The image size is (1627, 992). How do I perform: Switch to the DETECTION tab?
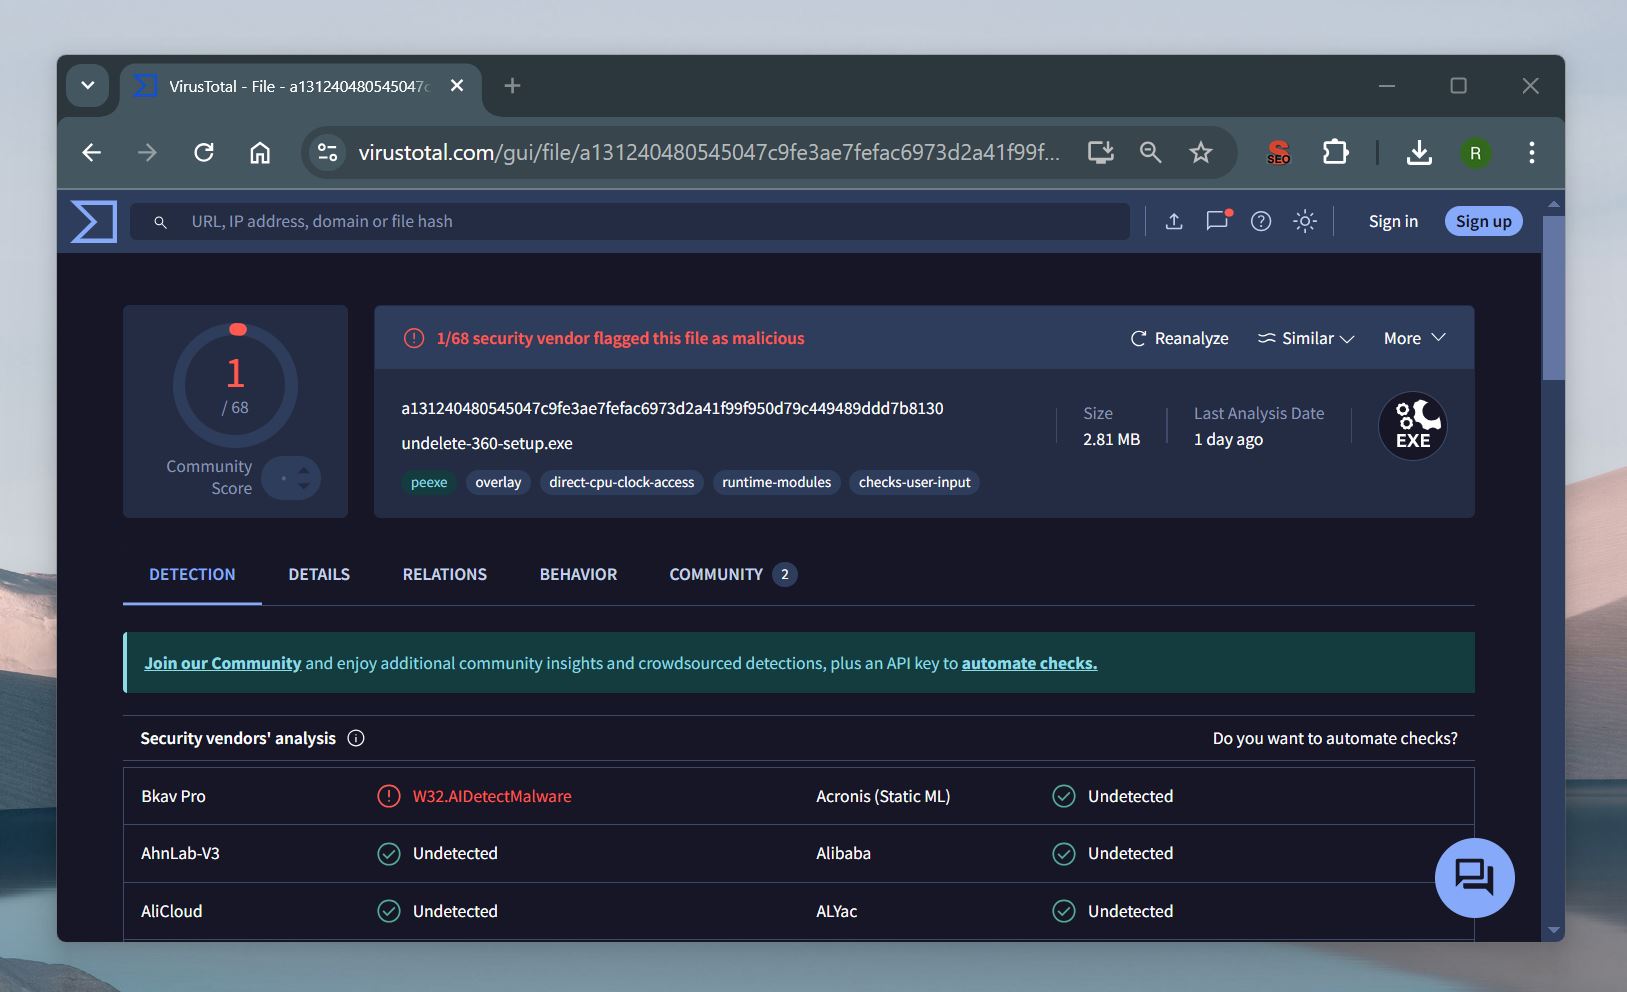click(x=192, y=574)
